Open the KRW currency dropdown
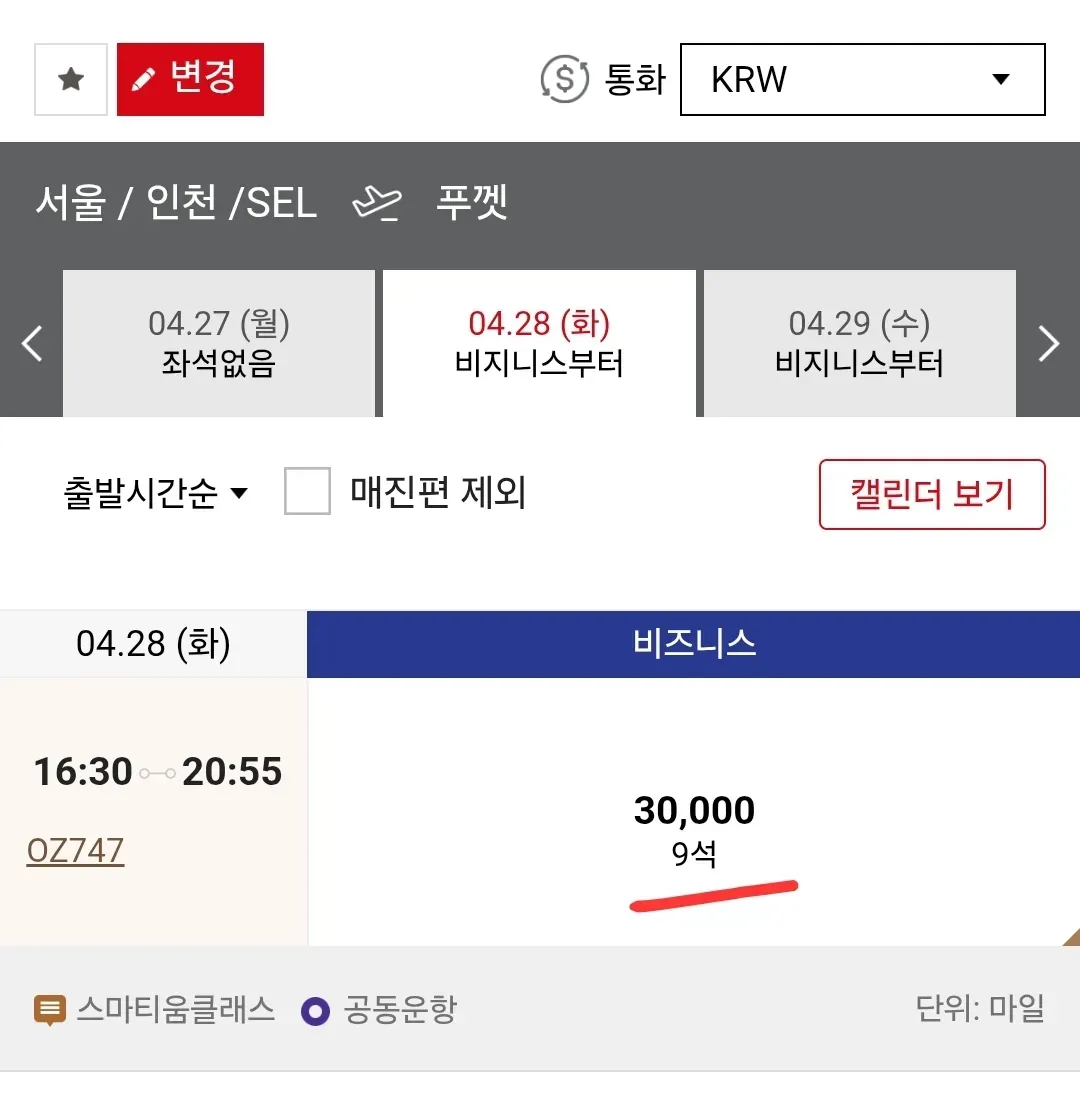Viewport: 1080px width, 1116px height. pyautogui.click(x=862, y=80)
